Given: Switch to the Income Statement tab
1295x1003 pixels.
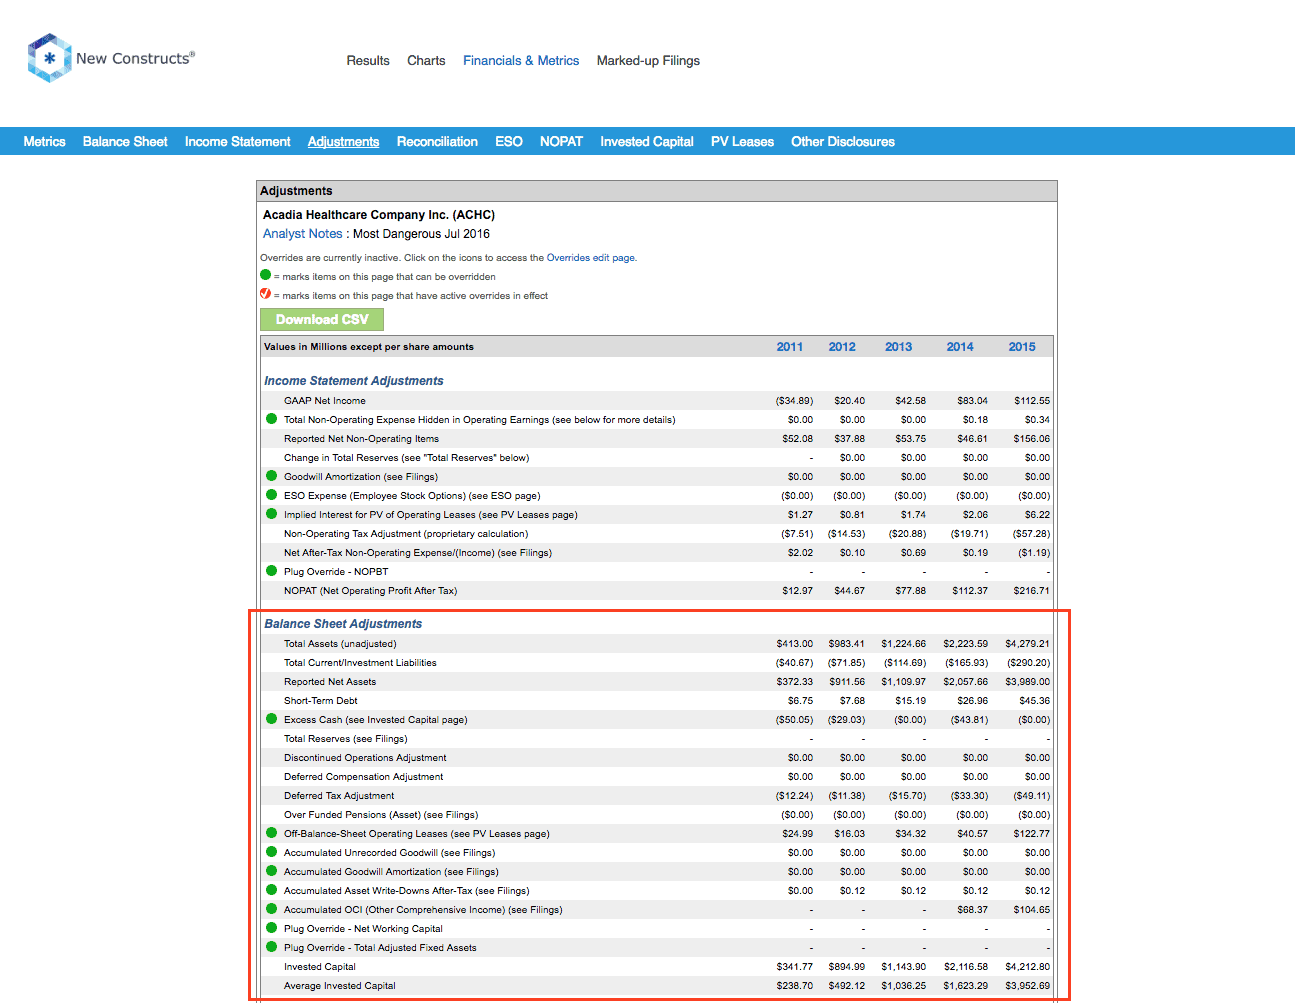Looking at the screenshot, I should pyautogui.click(x=238, y=142).
